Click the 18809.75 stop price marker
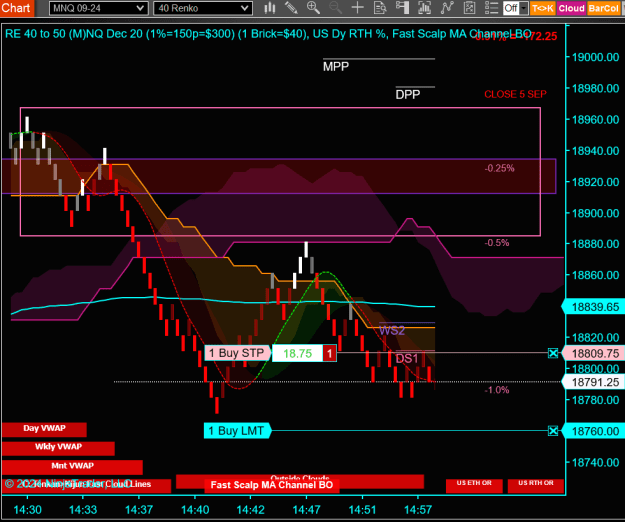 click(x=594, y=353)
